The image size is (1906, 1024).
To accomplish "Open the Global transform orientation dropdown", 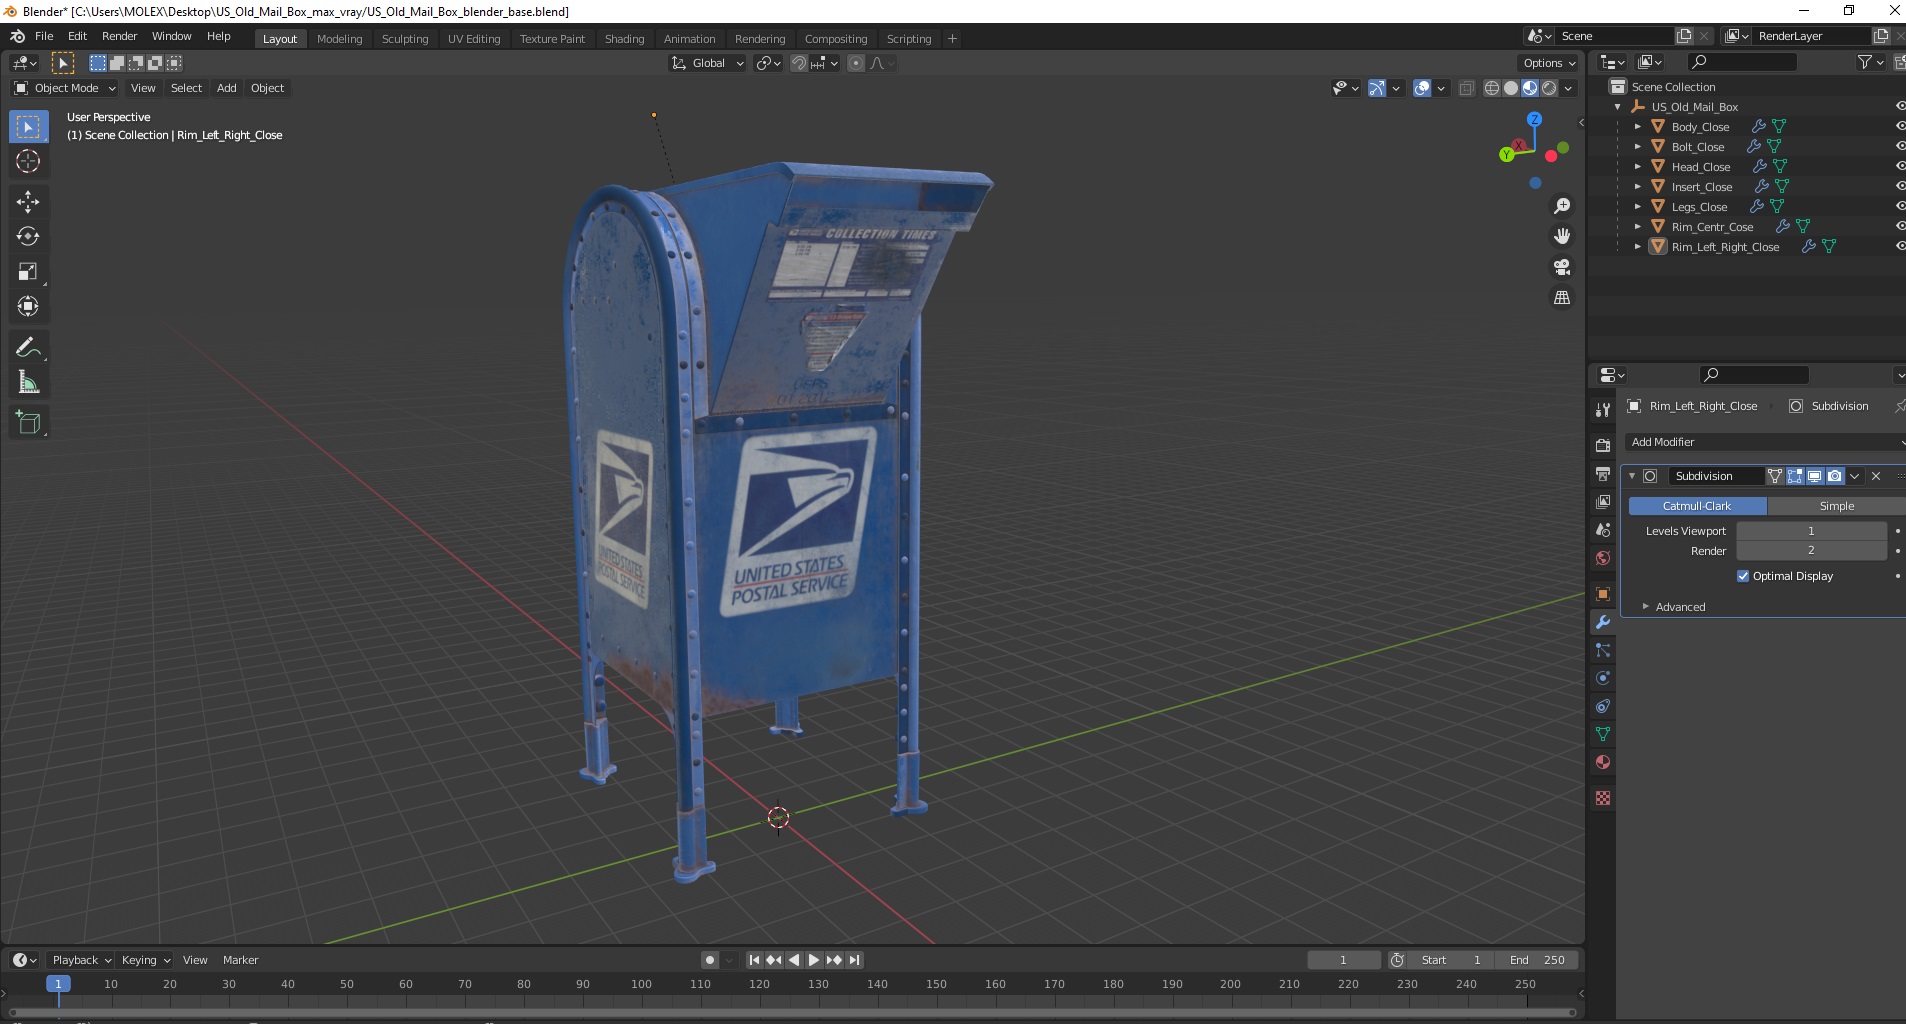I will pos(708,63).
